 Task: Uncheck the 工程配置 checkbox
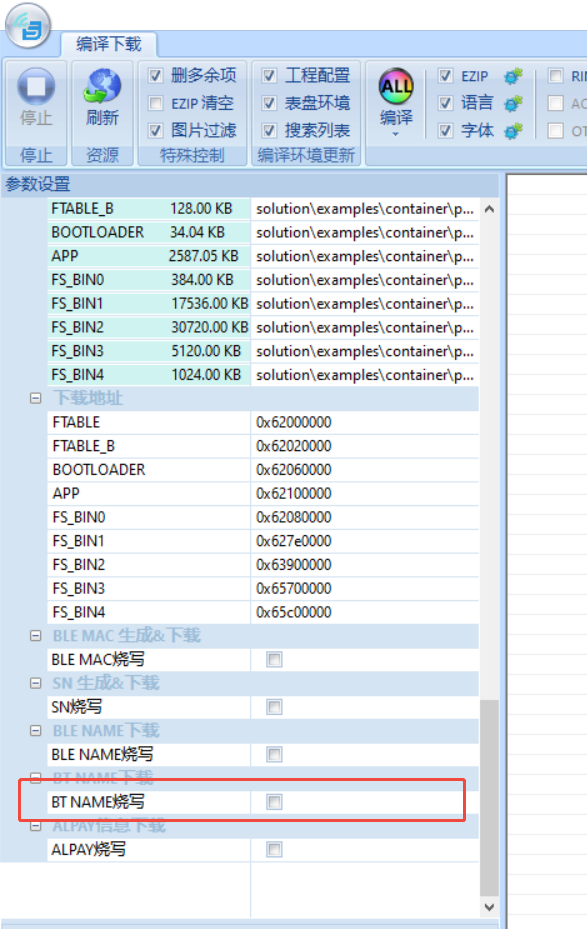point(269,76)
